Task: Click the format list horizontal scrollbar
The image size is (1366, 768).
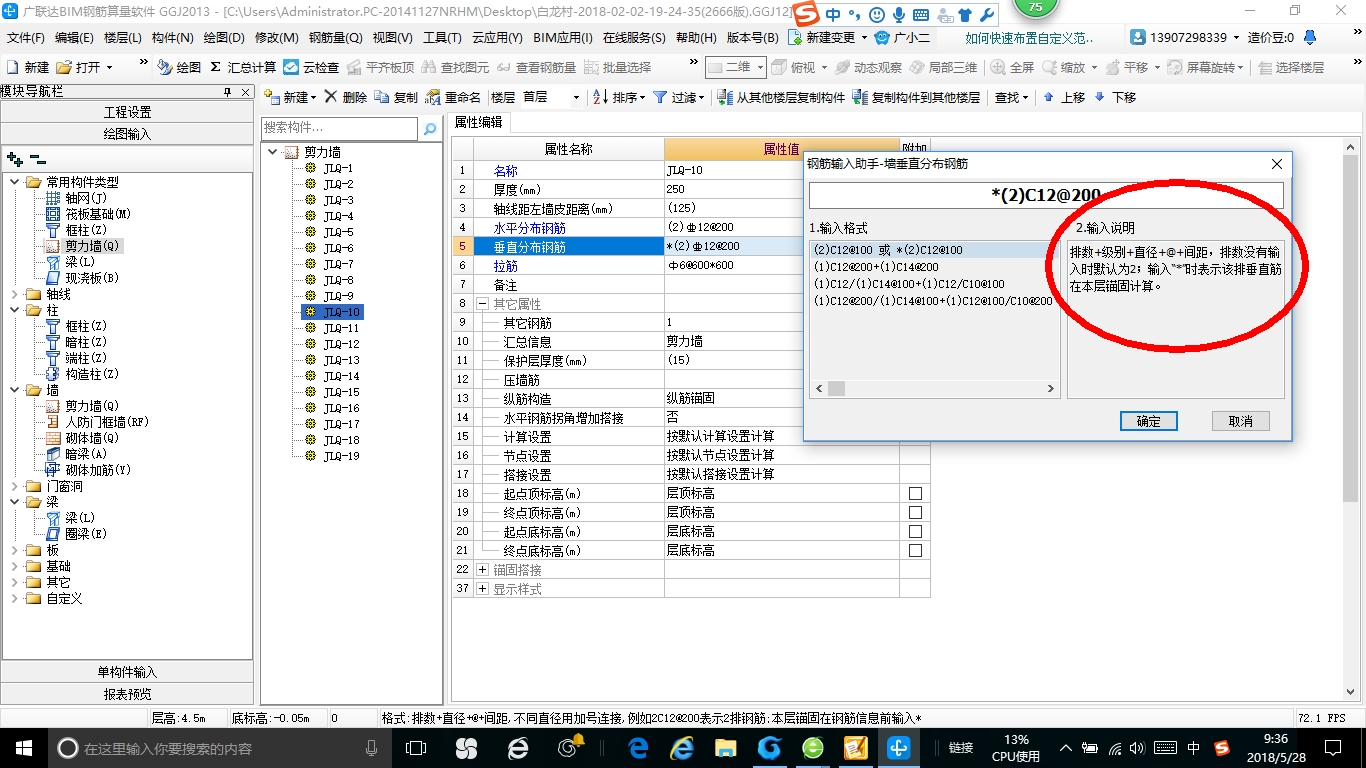Action: point(934,389)
